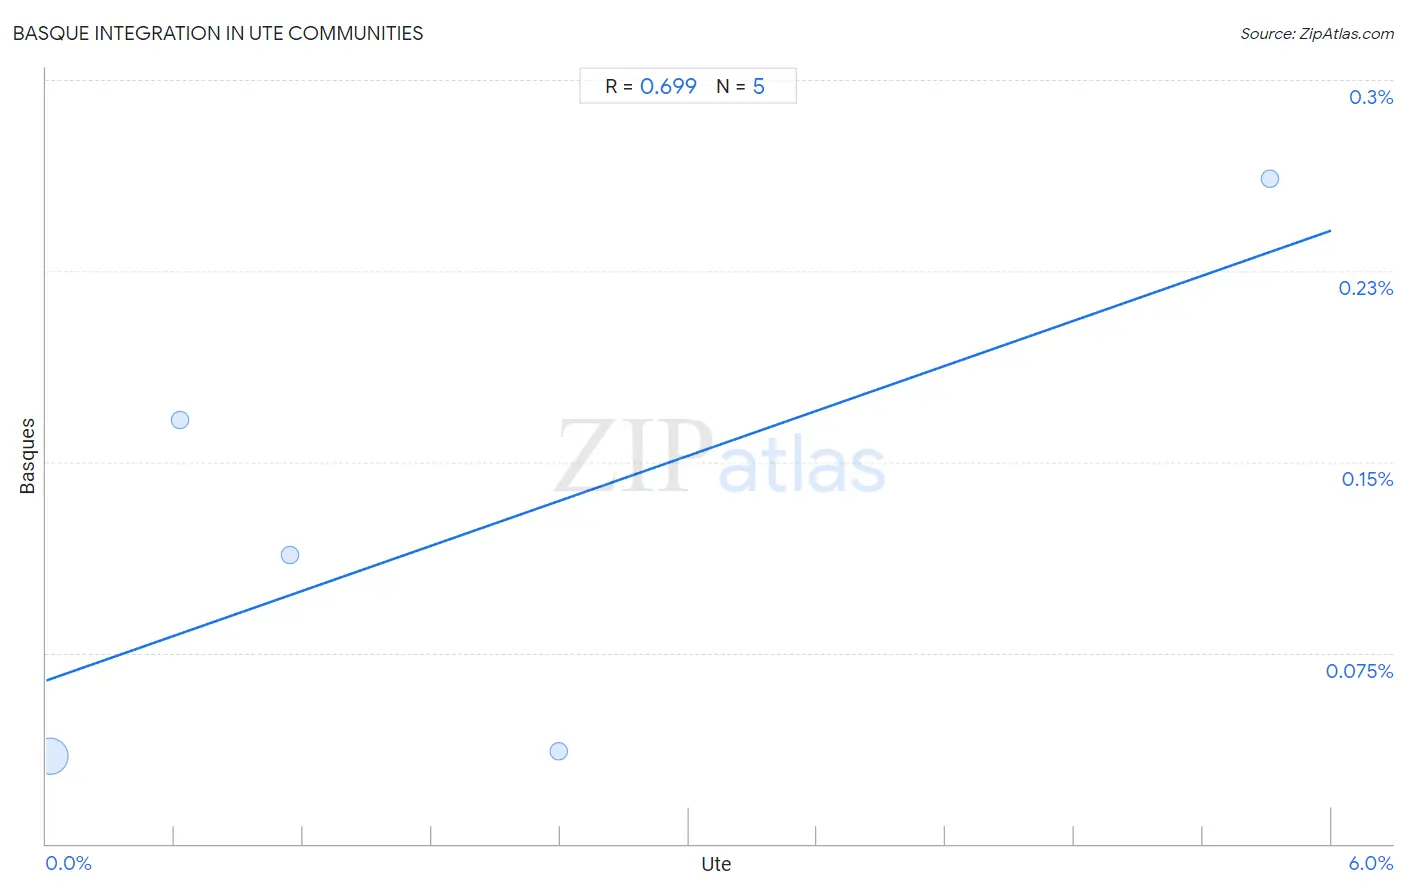Select the N = 5 sample count

coord(740,87)
